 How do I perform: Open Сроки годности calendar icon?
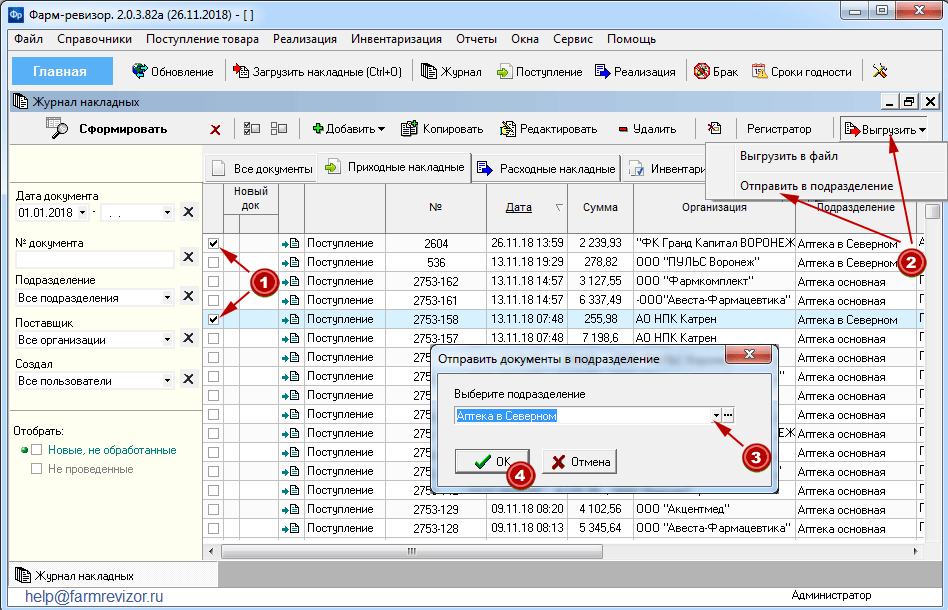[759, 71]
